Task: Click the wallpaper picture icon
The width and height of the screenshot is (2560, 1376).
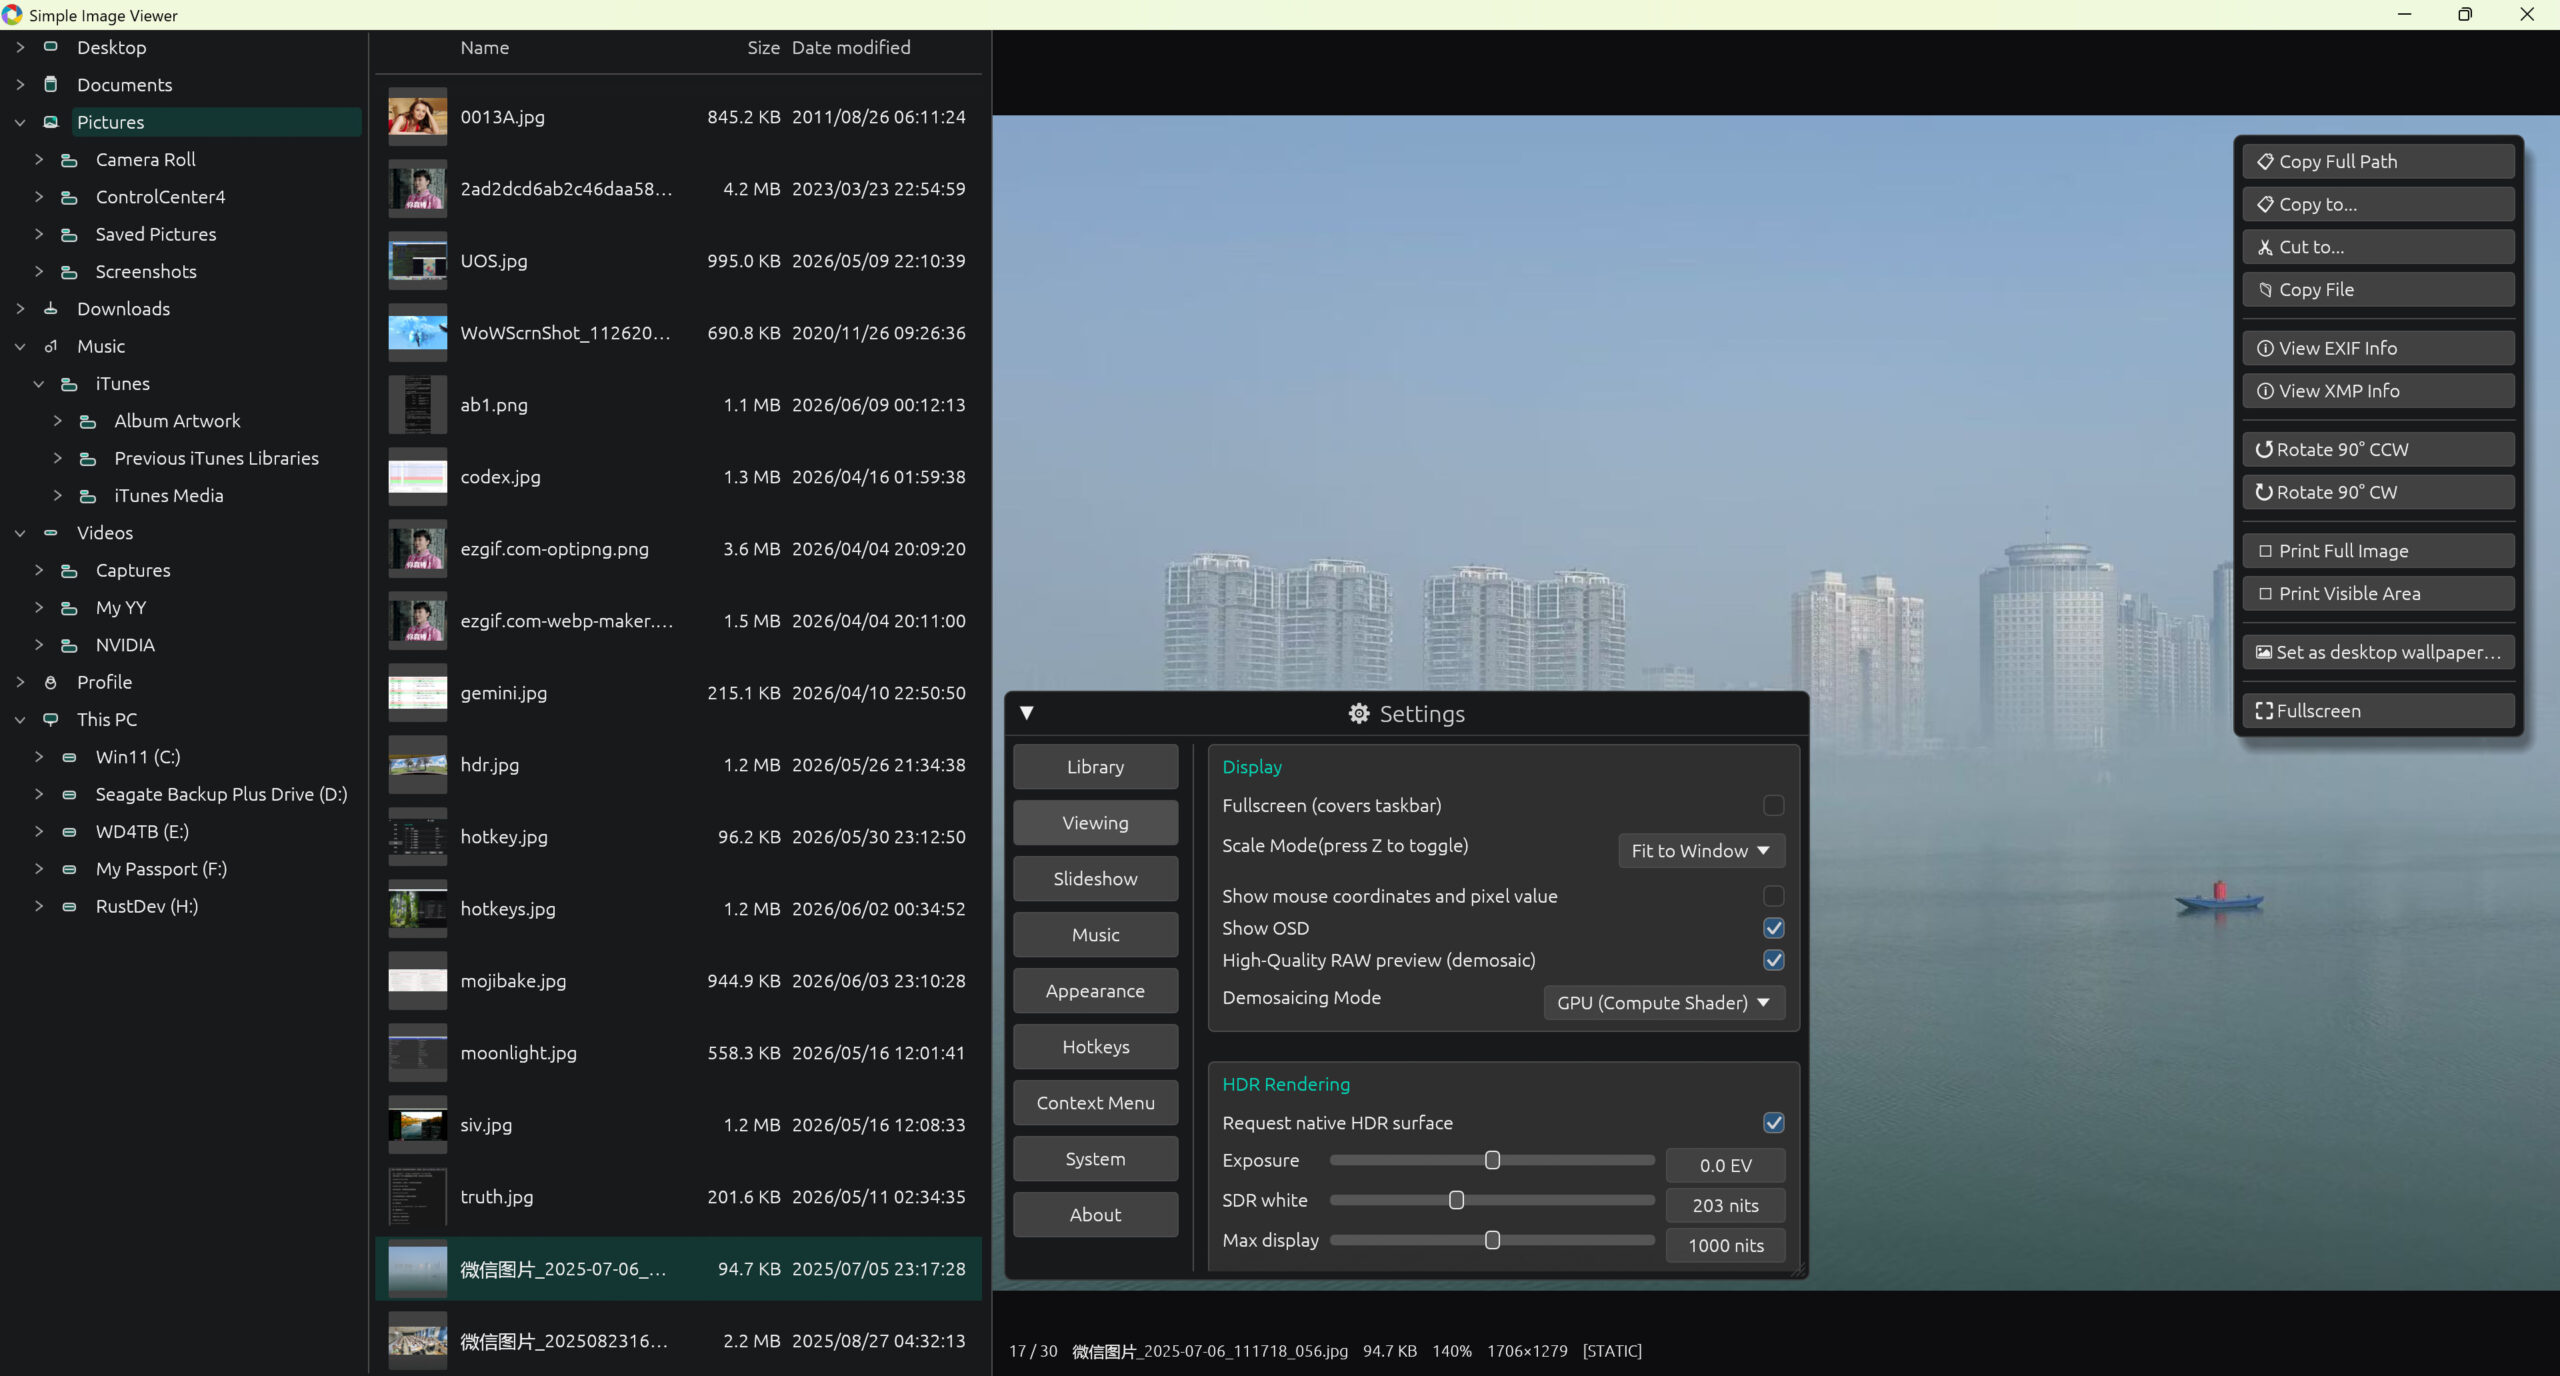Action: 2264,652
